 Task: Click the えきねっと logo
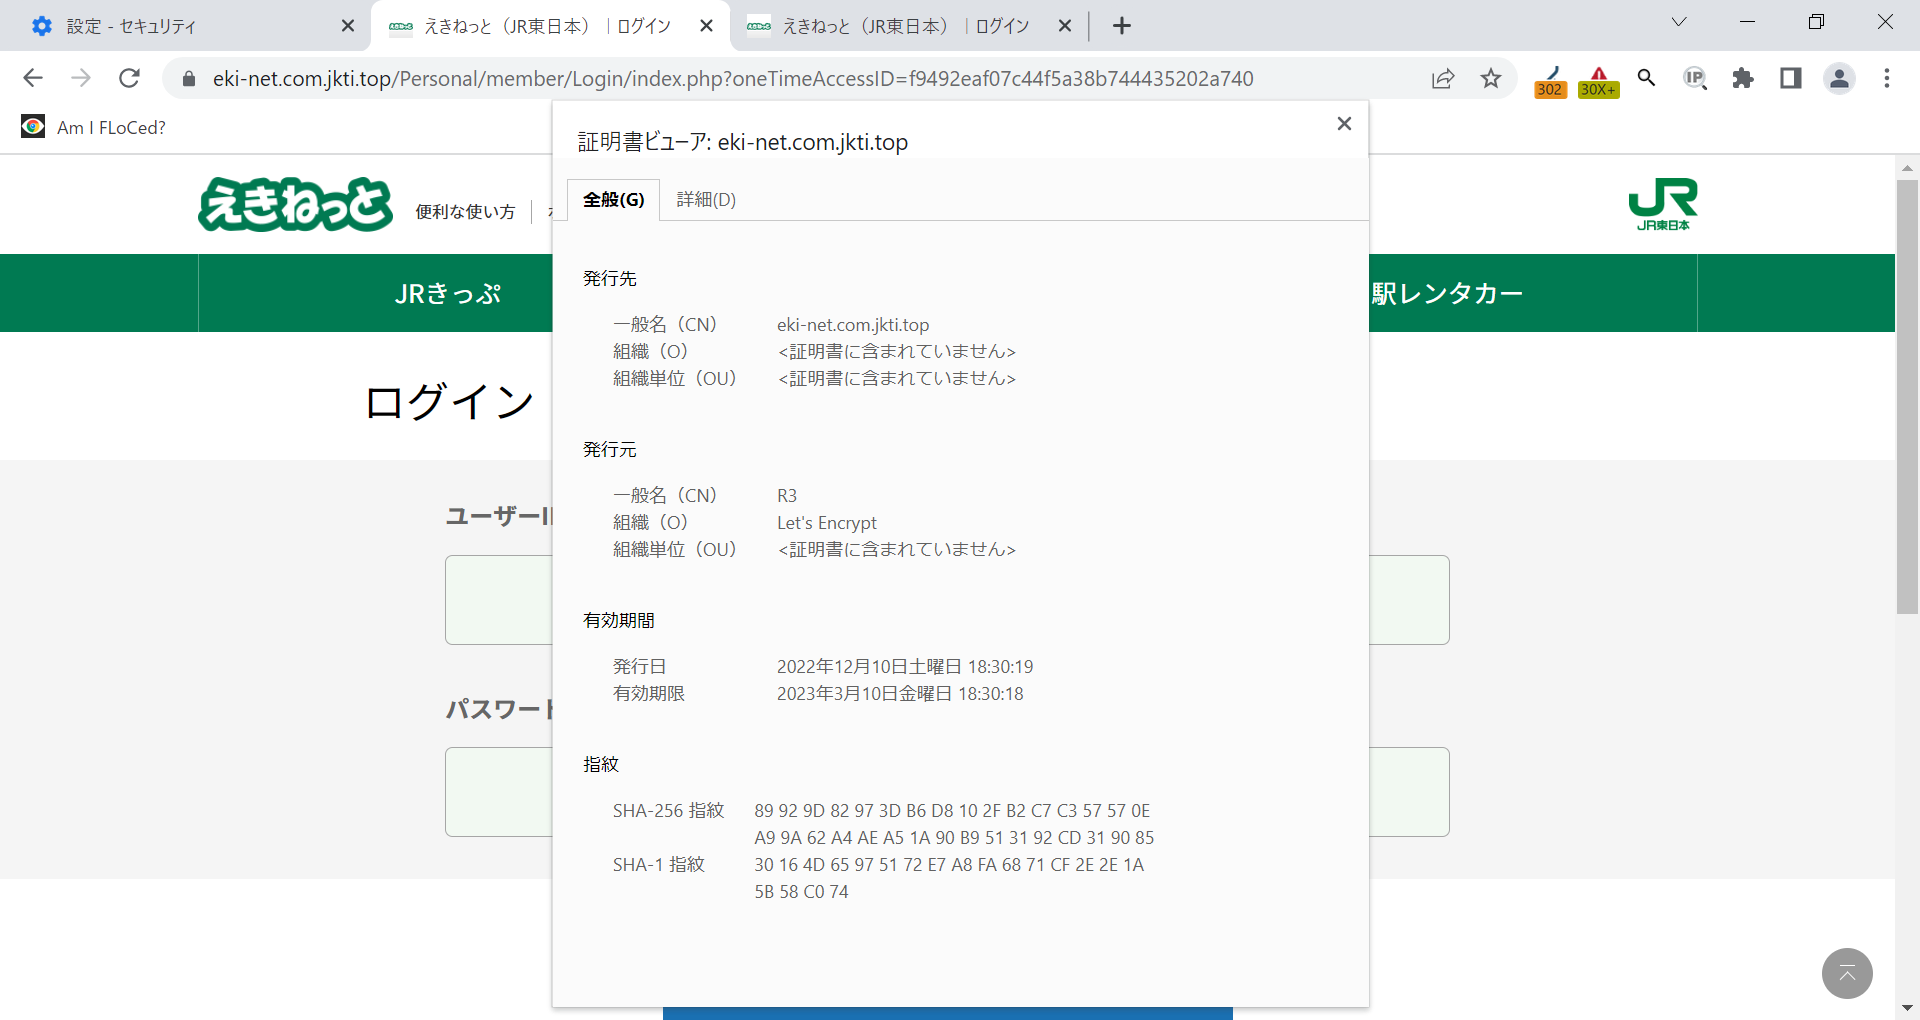(295, 204)
